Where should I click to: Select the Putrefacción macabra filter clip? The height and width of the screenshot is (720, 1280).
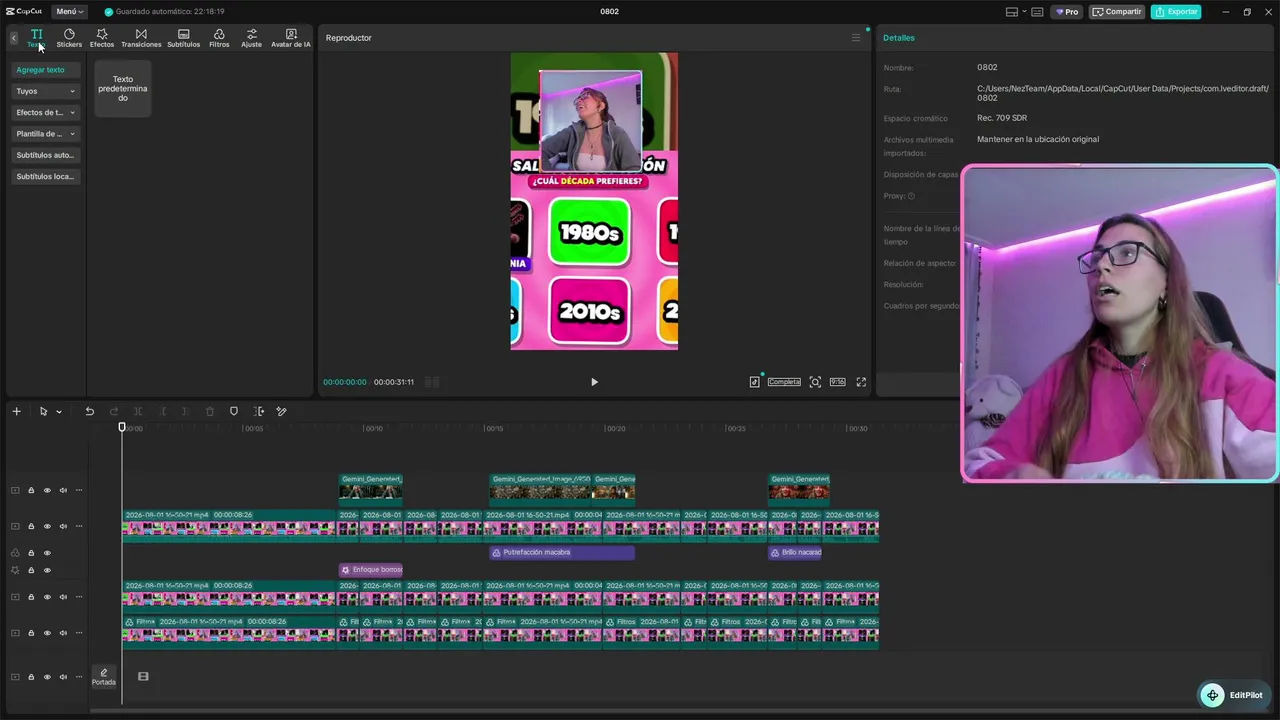562,552
